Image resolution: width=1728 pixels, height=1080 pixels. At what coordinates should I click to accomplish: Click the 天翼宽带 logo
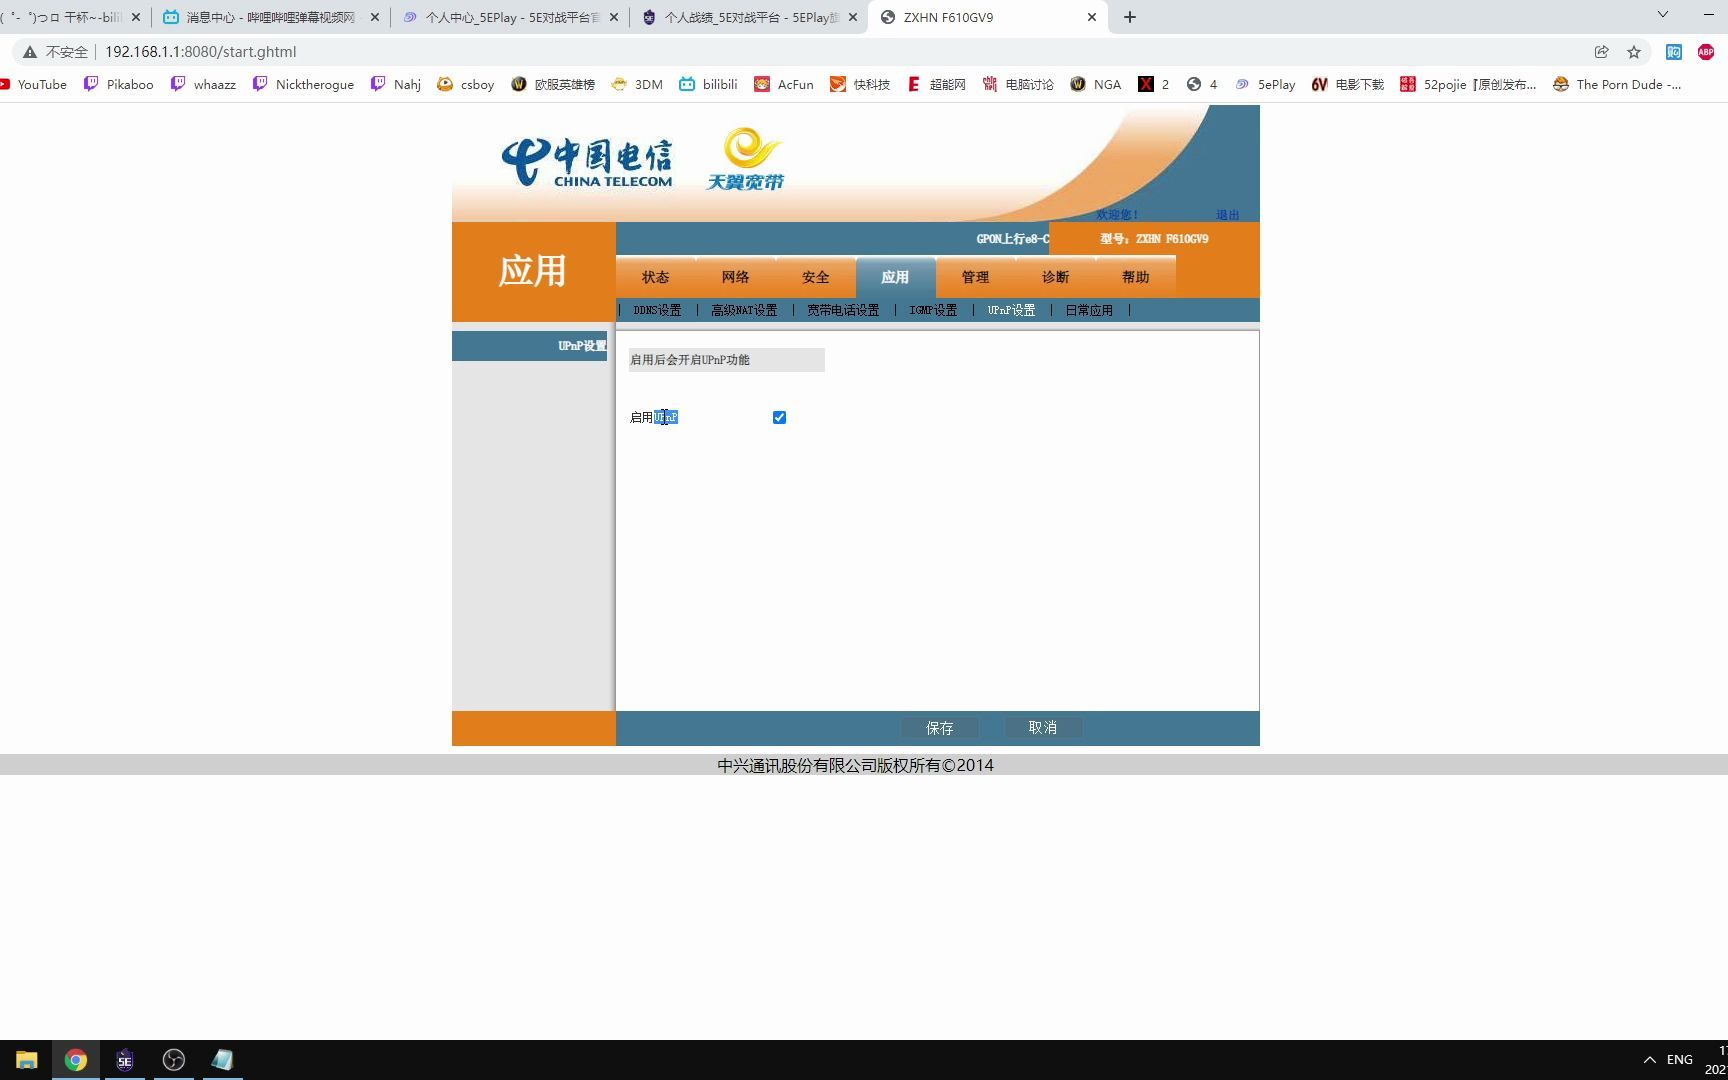pos(746,158)
